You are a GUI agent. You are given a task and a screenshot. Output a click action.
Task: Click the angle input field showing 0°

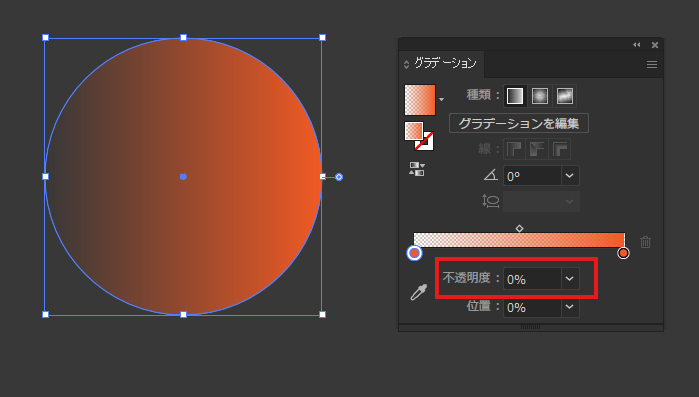coord(532,176)
